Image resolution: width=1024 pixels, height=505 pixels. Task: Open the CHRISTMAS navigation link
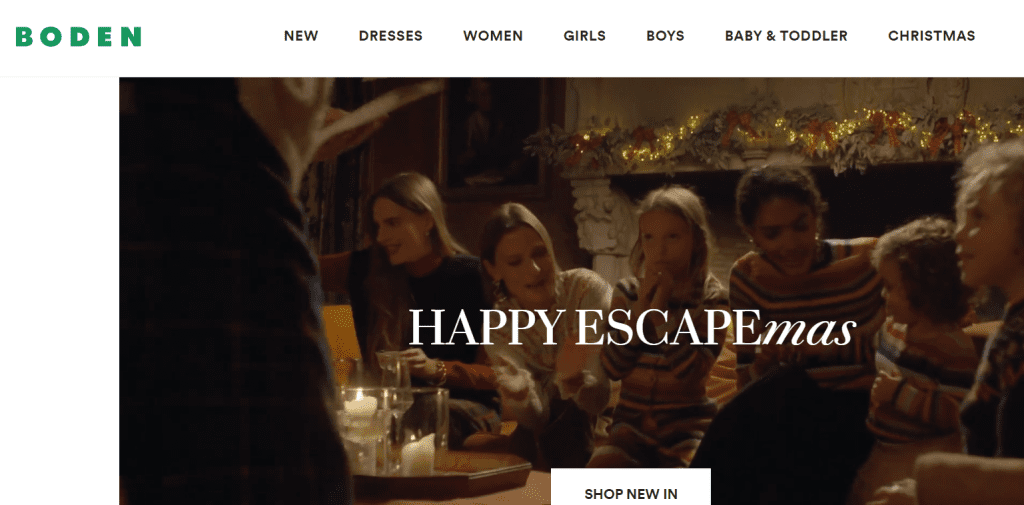pos(931,36)
